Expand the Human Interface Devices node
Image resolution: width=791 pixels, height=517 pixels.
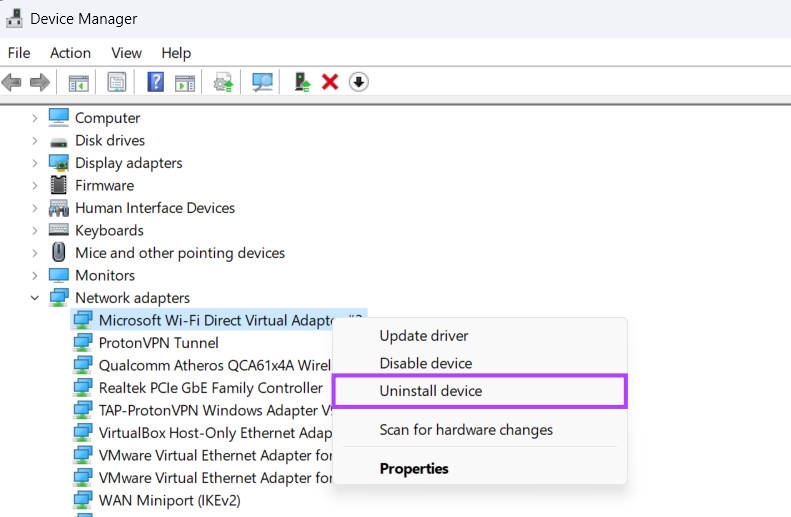34,208
